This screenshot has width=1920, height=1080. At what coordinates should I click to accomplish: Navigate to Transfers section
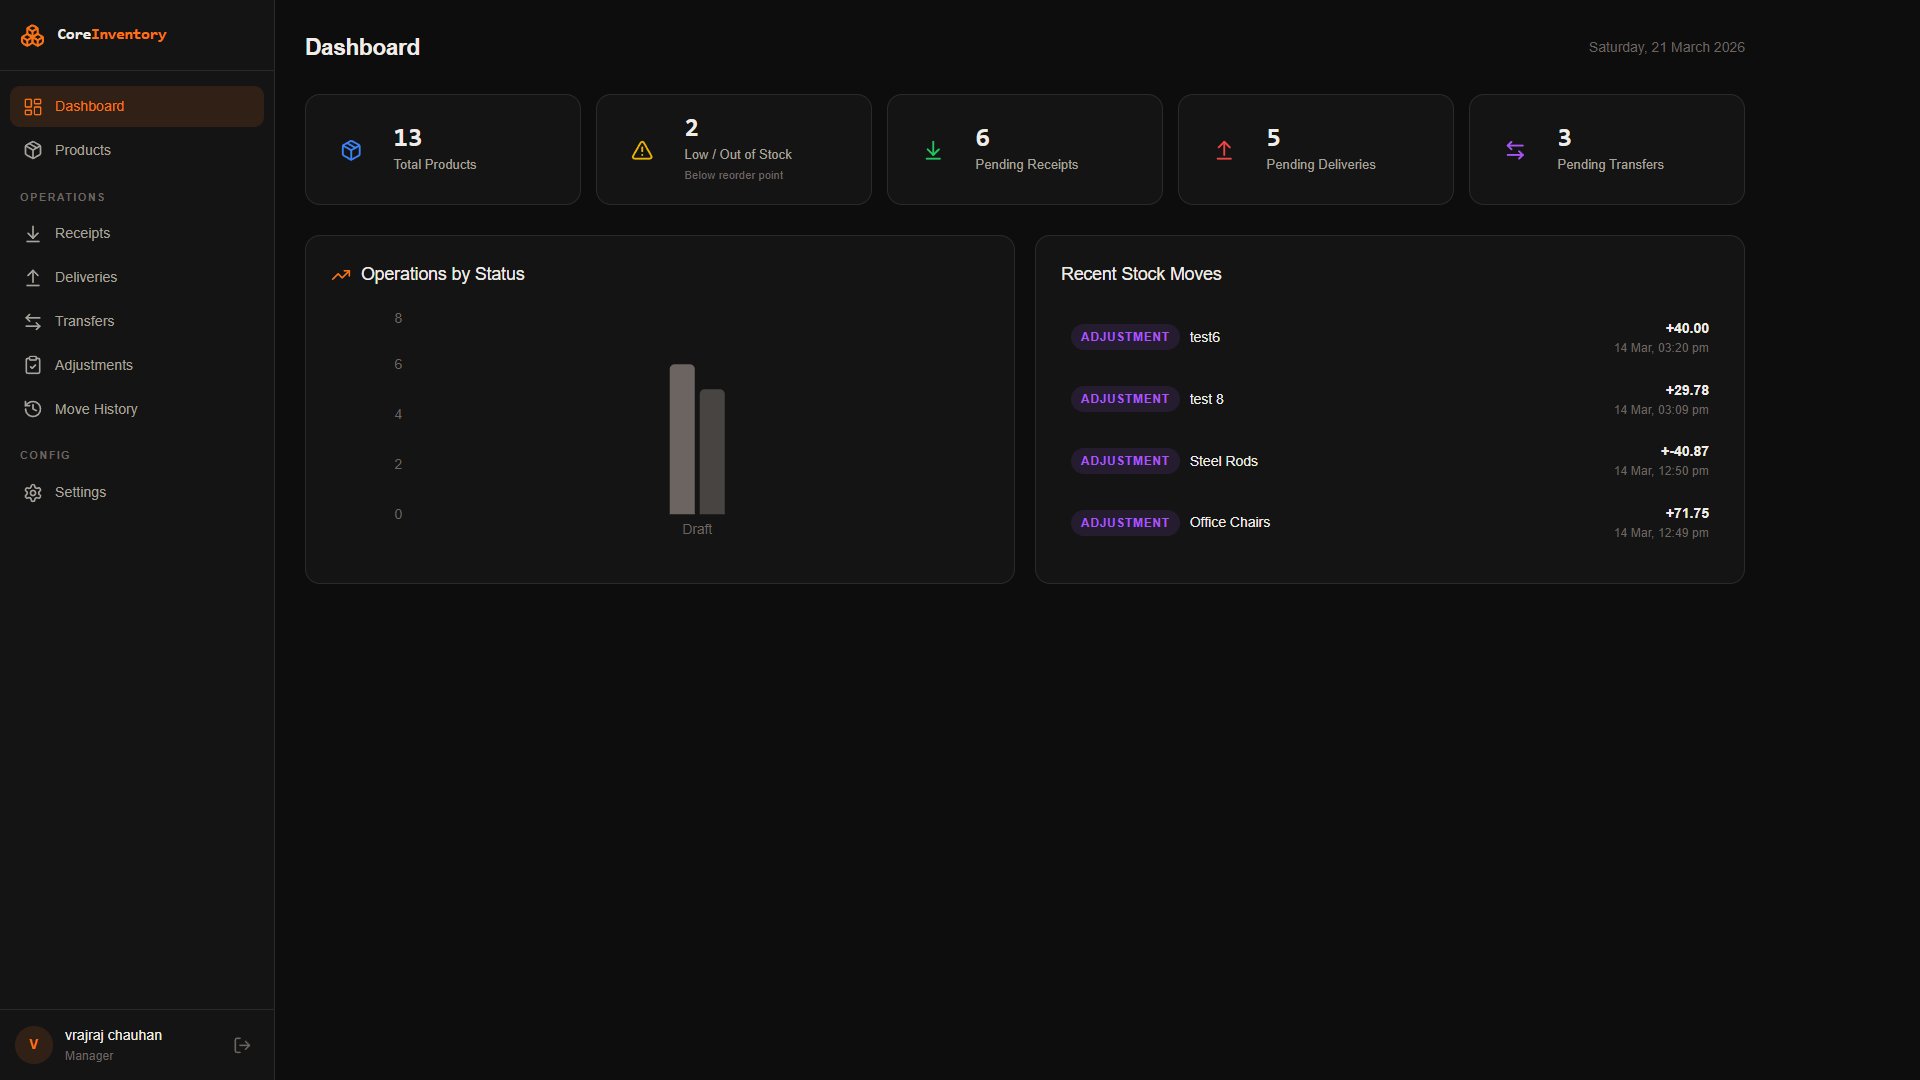click(x=84, y=321)
